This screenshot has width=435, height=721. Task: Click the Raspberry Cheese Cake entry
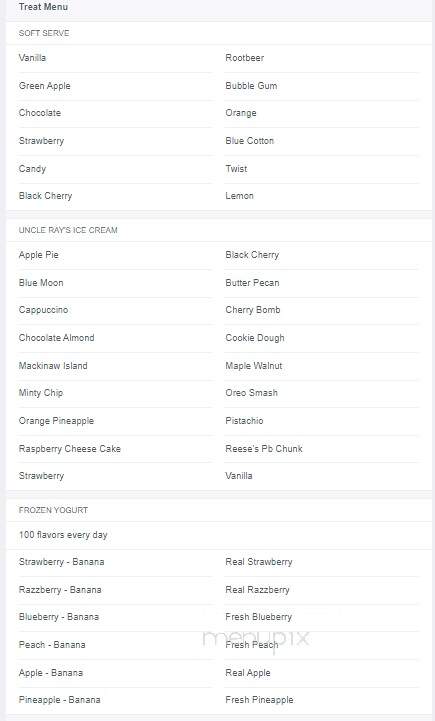tap(69, 449)
